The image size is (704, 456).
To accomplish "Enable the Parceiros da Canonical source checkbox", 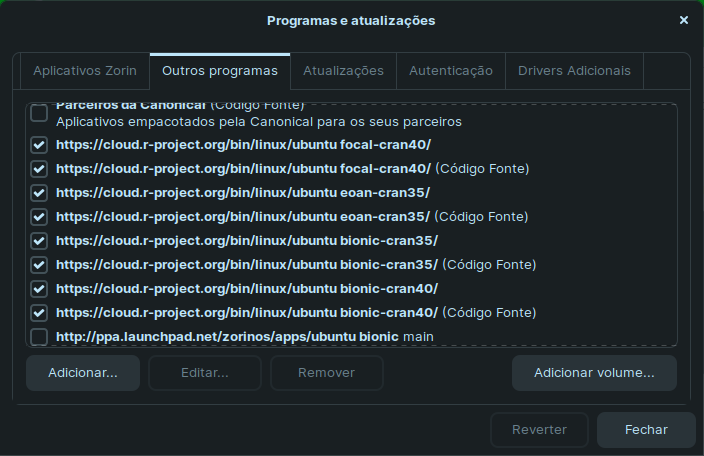I will pos(39,113).
